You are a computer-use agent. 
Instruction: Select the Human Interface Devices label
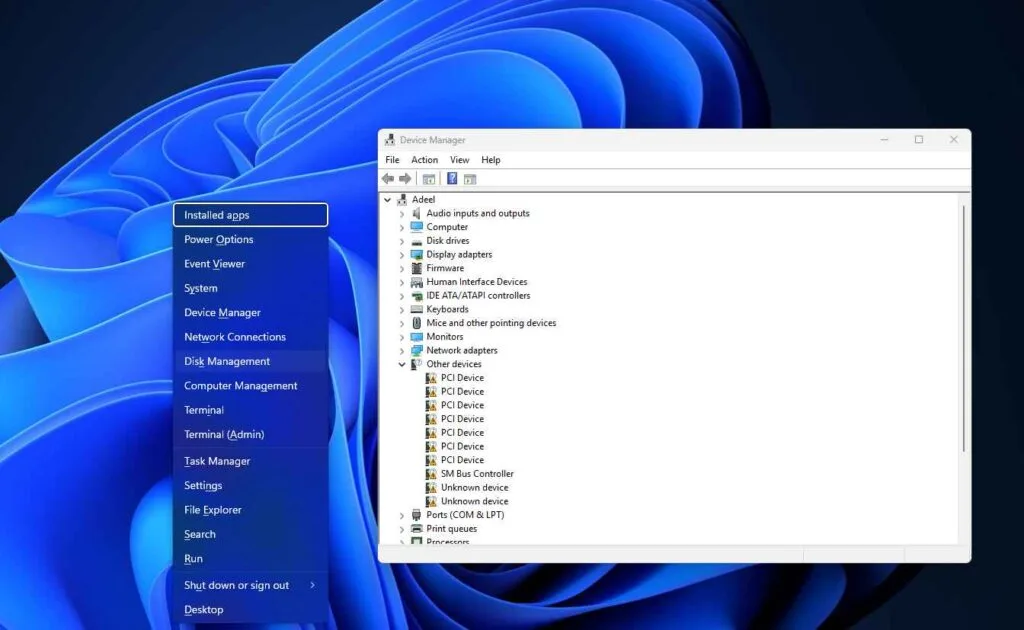click(x=477, y=282)
